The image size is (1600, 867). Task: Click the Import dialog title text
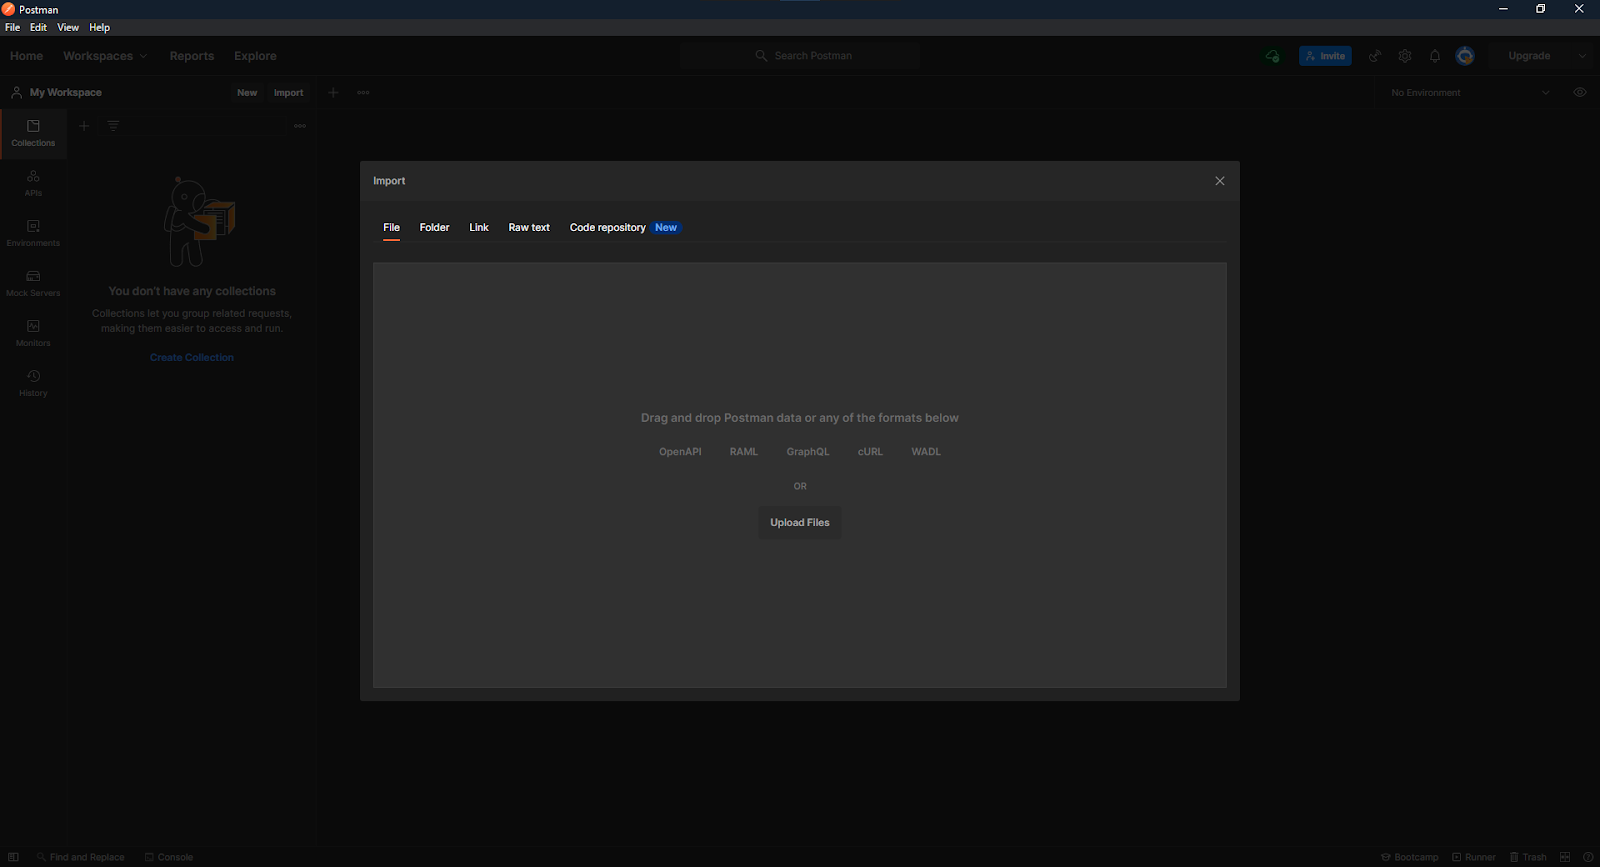389,181
